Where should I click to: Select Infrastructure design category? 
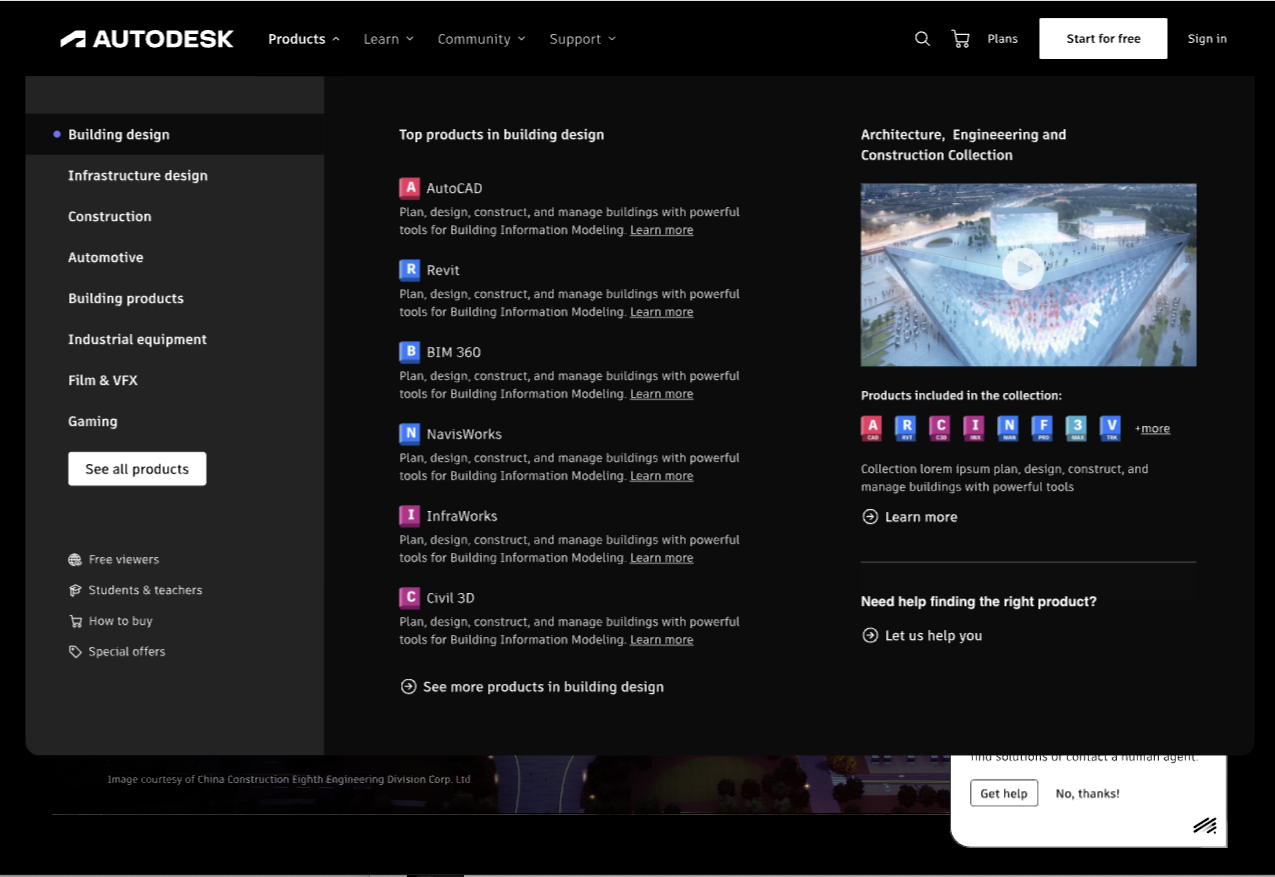click(x=138, y=175)
